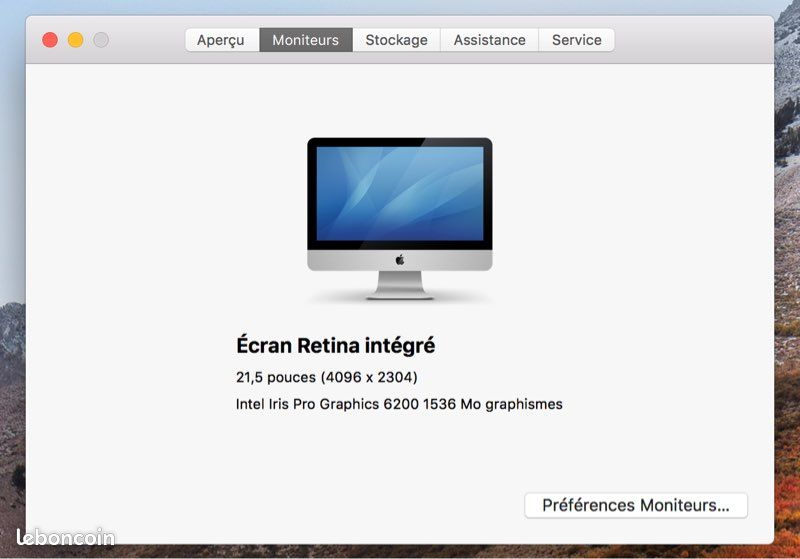The width and height of the screenshot is (800, 559).
Task: Click the Écran Retina intégré heading
Action: 336,345
